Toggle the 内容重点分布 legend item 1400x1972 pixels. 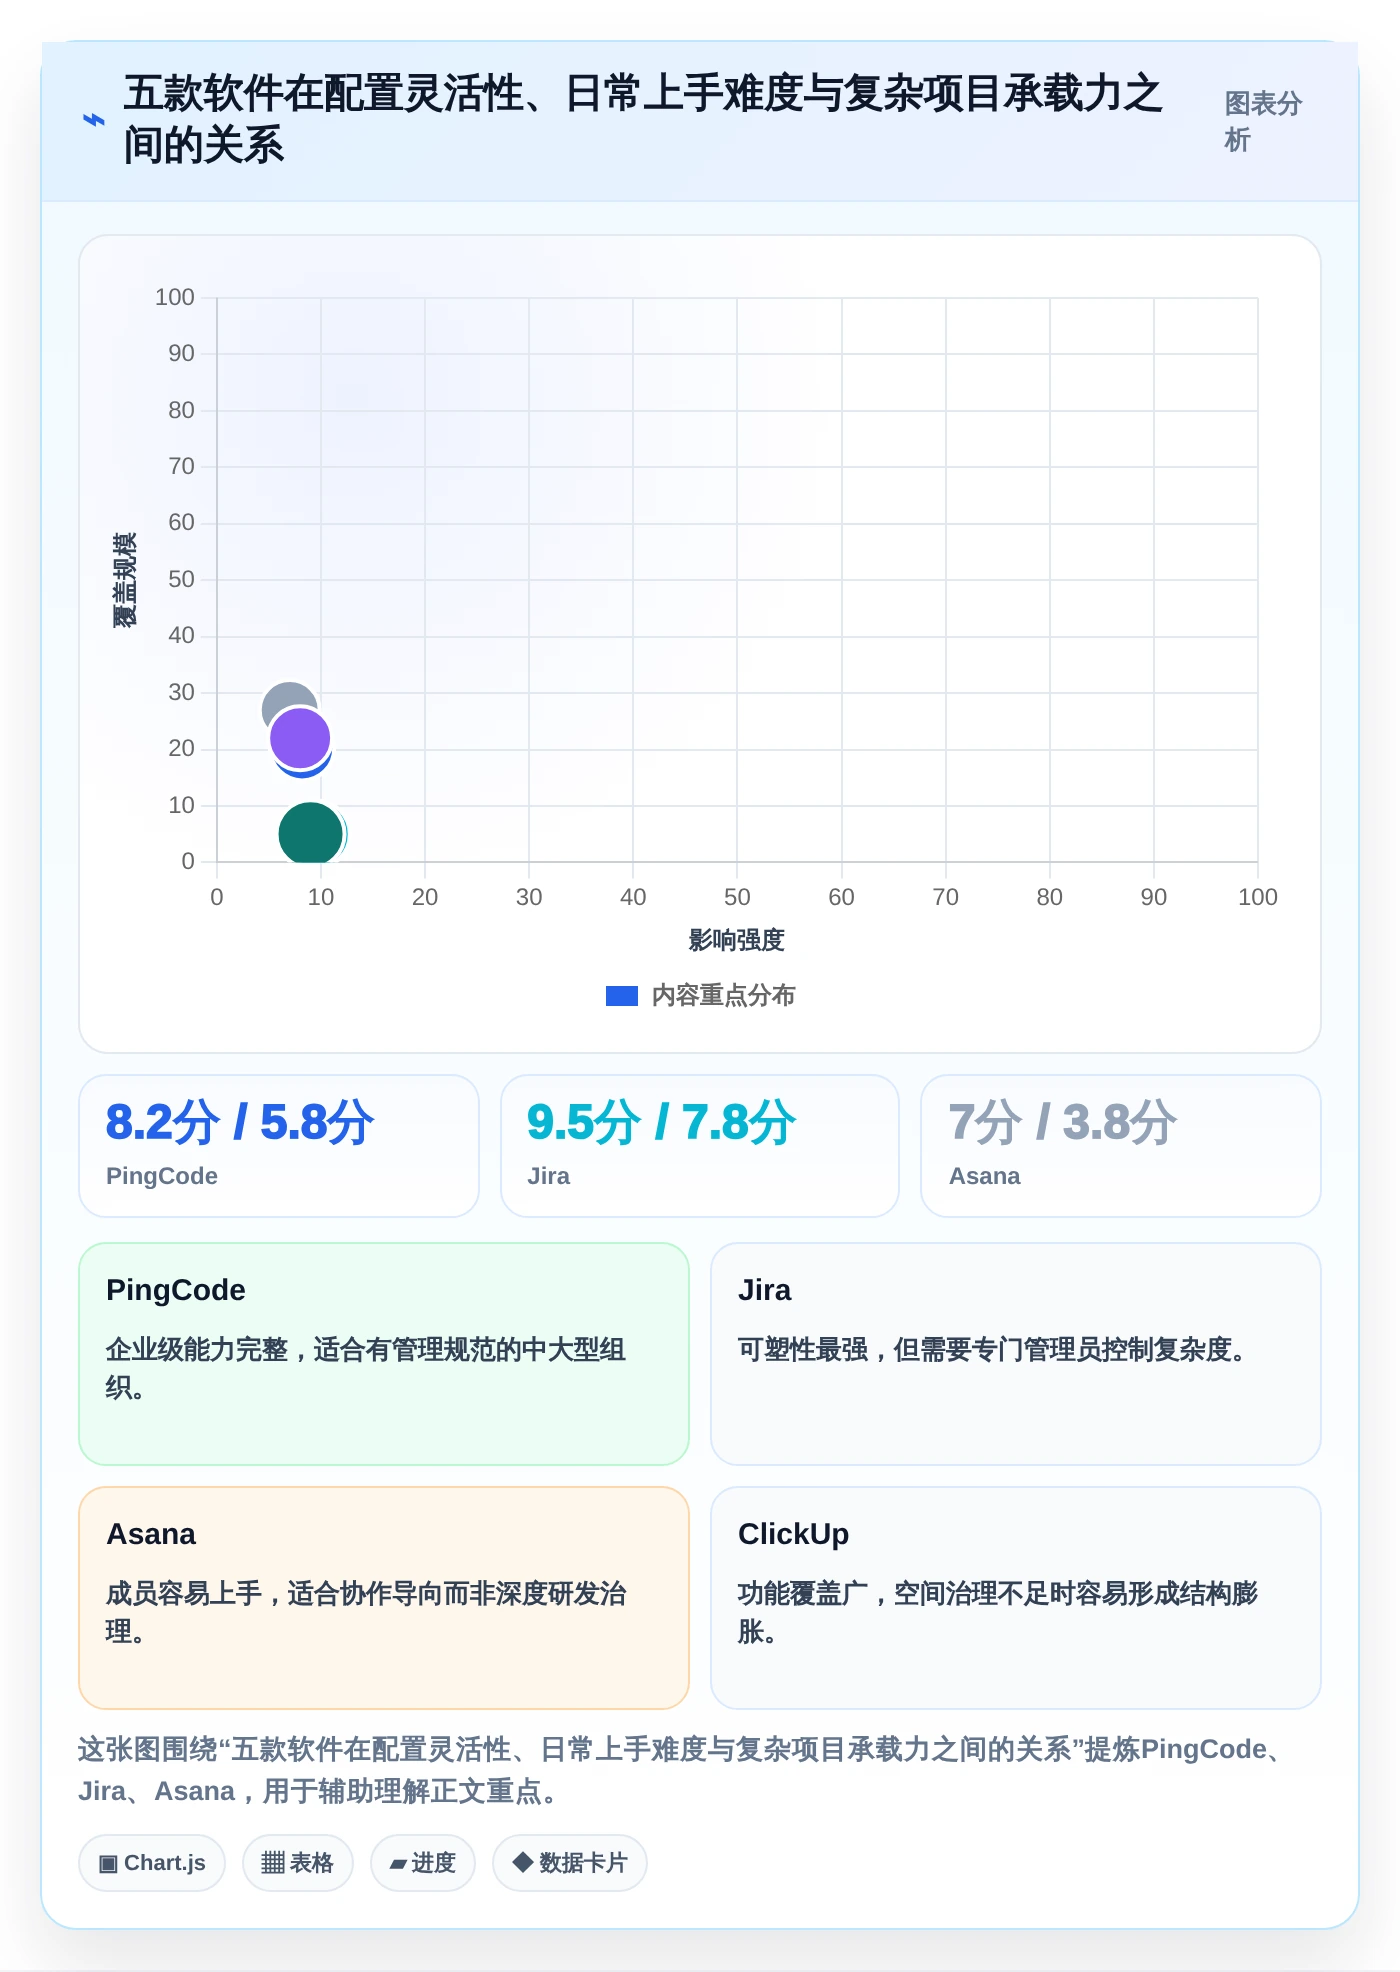[700, 996]
